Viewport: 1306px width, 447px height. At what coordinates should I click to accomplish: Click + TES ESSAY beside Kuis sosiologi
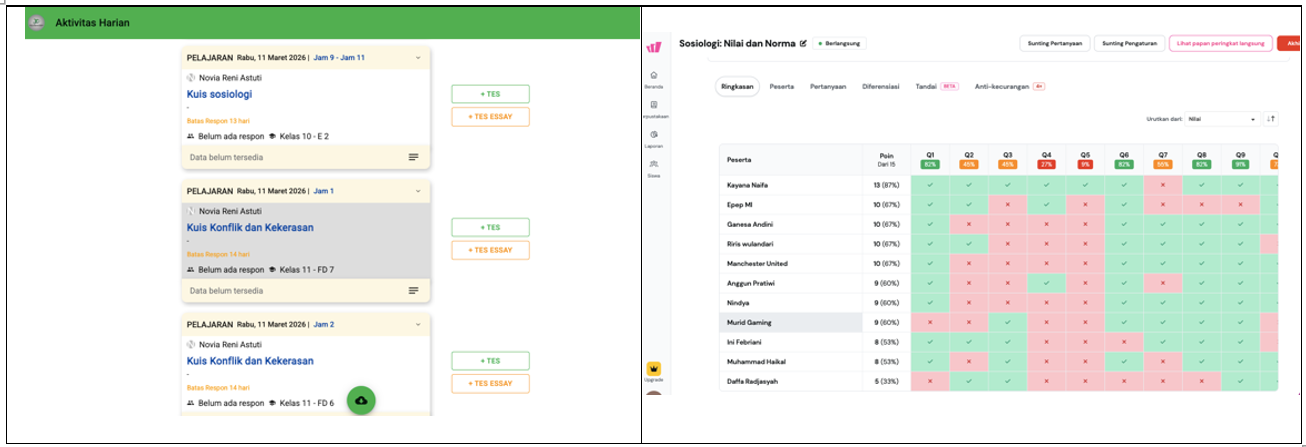pyautogui.click(x=490, y=117)
